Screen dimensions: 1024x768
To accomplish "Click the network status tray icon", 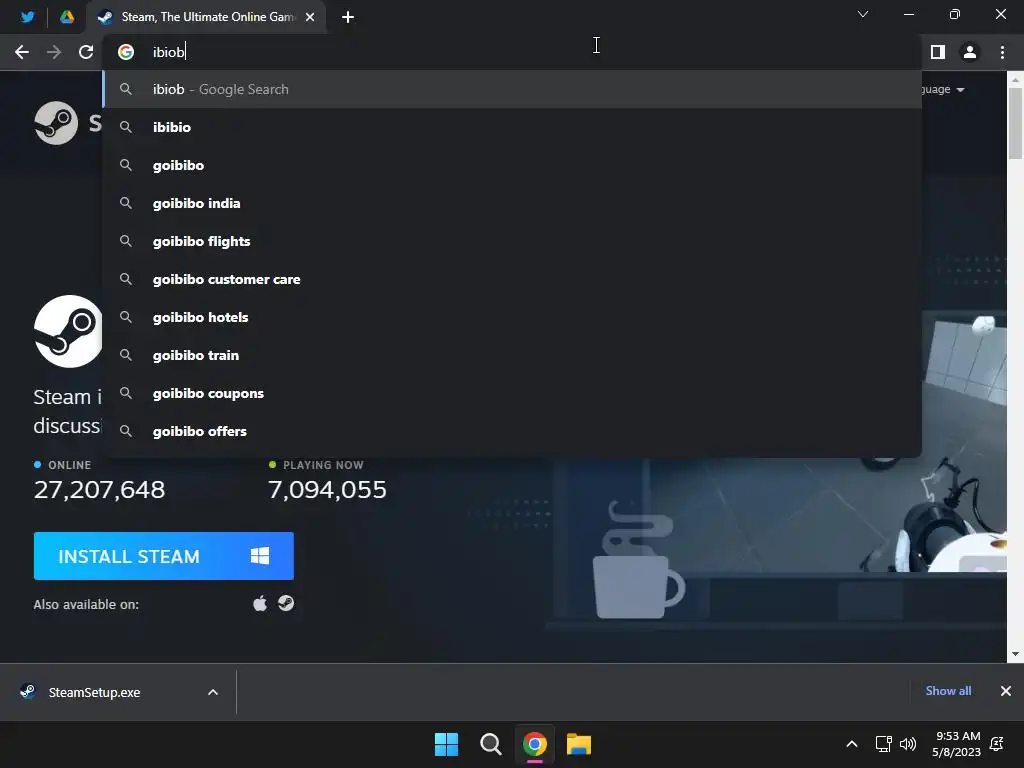I will (x=884, y=744).
